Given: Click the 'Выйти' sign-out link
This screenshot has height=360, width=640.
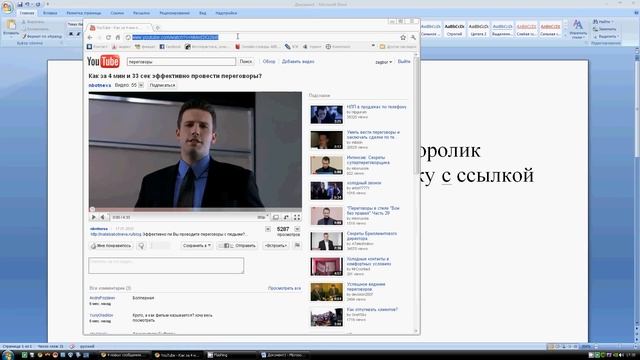Looking at the screenshot, I should pos(404,62).
